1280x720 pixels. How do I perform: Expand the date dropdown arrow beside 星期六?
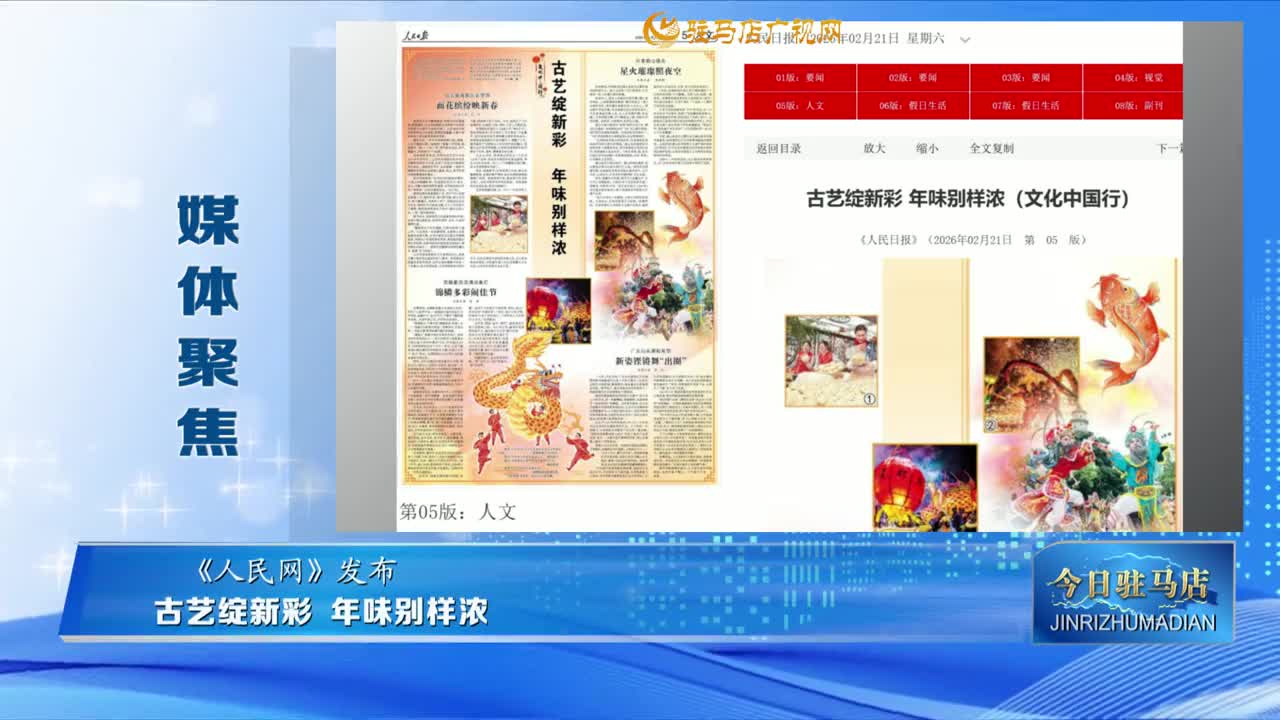pyautogui.click(x=965, y=40)
